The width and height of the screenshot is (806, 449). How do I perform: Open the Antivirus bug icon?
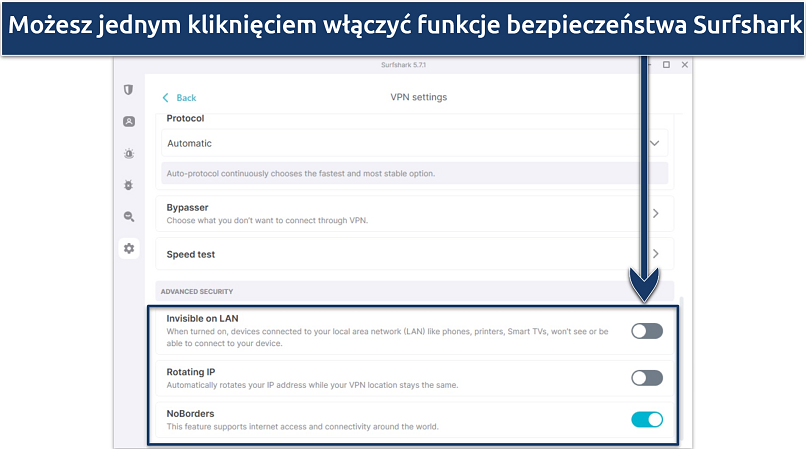[x=128, y=185]
